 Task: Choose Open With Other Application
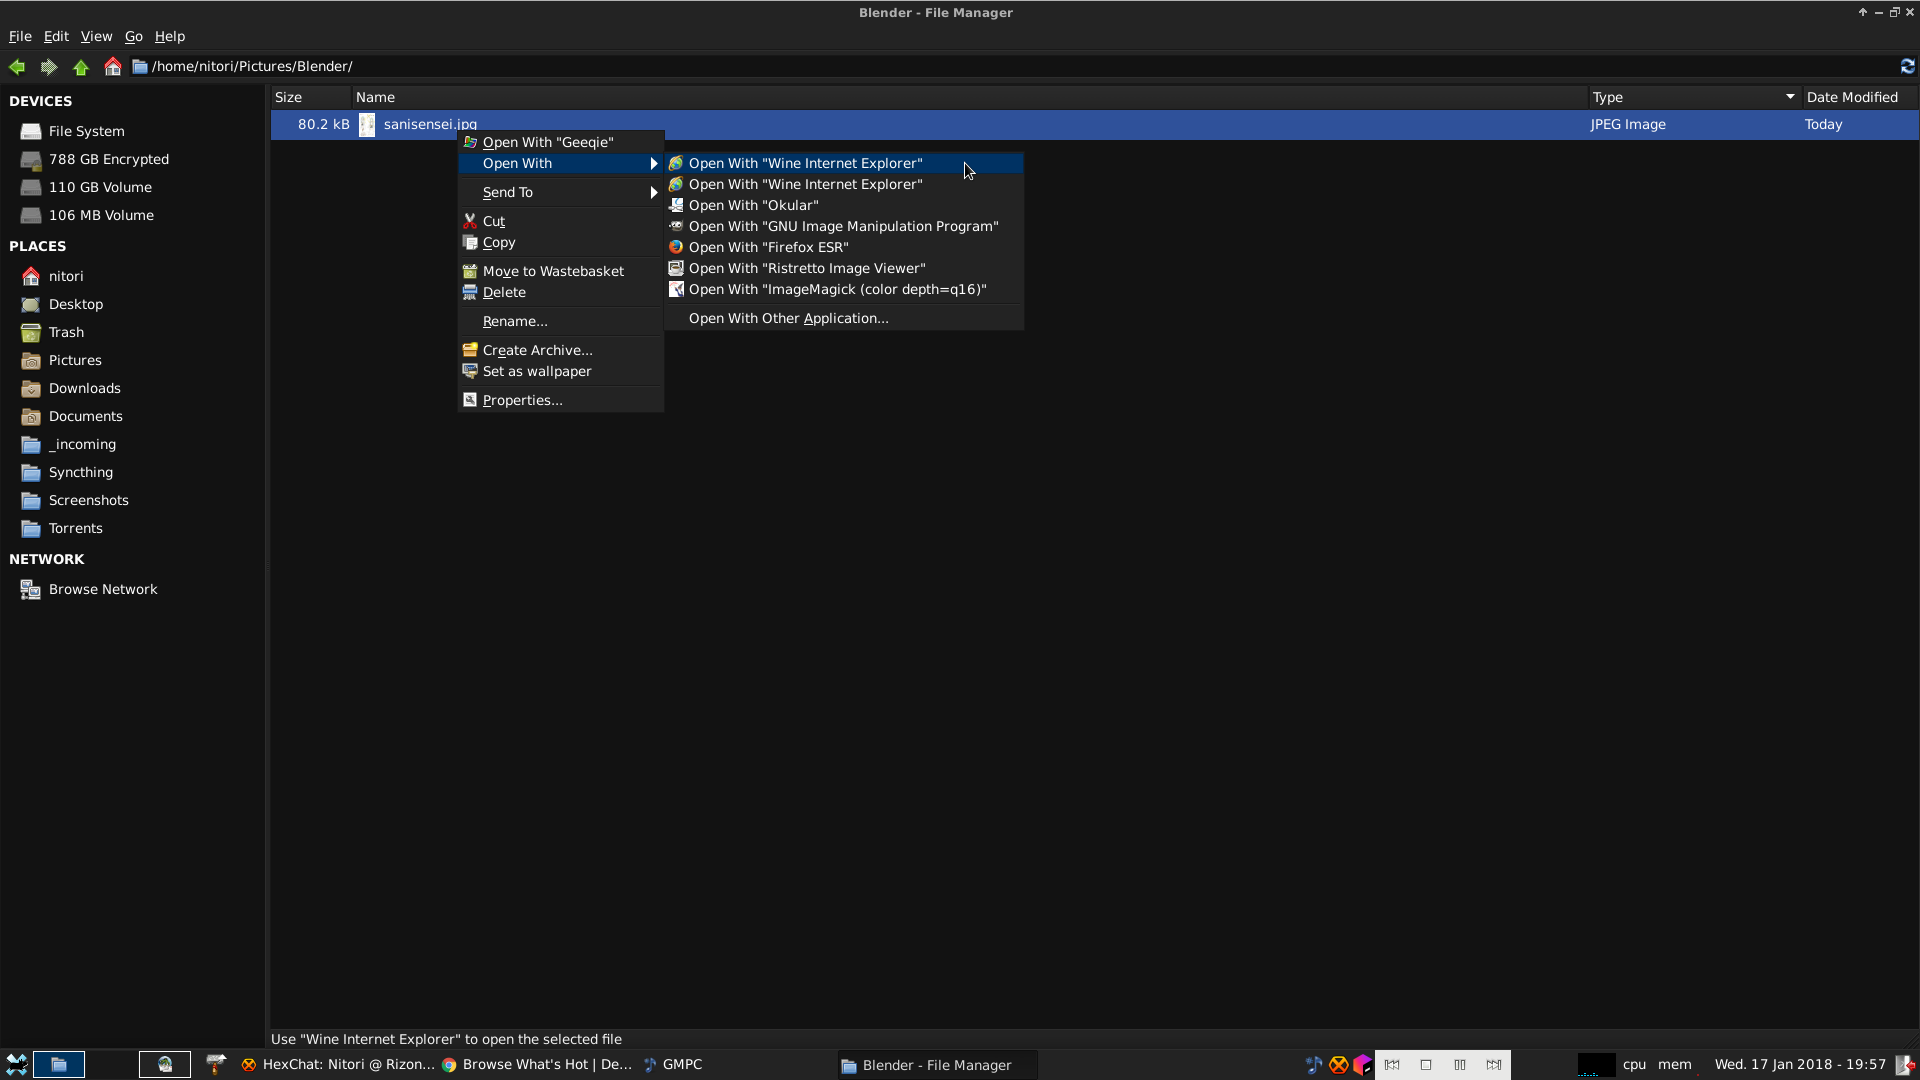point(788,318)
